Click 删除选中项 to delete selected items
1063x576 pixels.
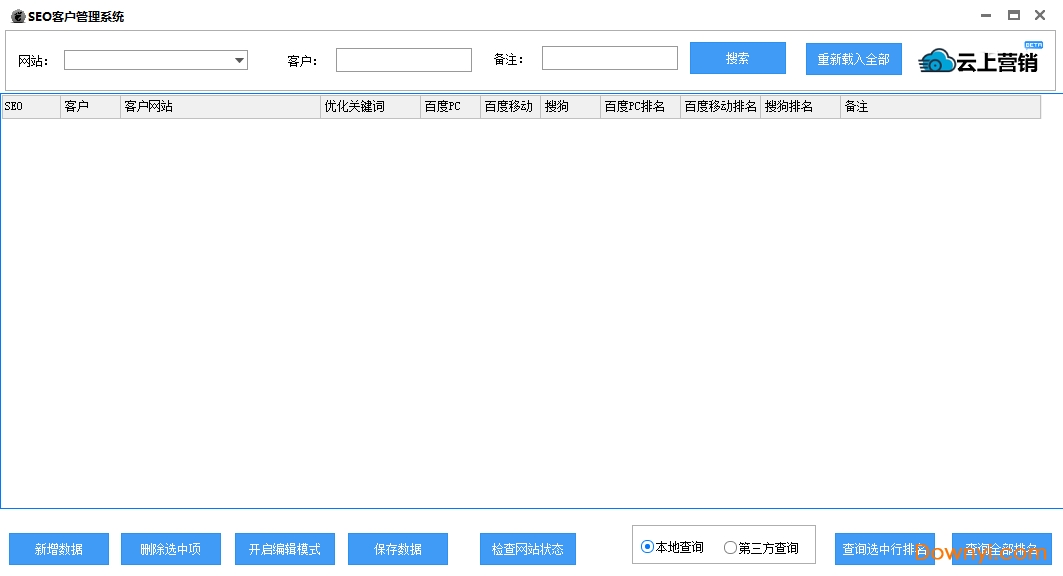pyautogui.click(x=170, y=548)
